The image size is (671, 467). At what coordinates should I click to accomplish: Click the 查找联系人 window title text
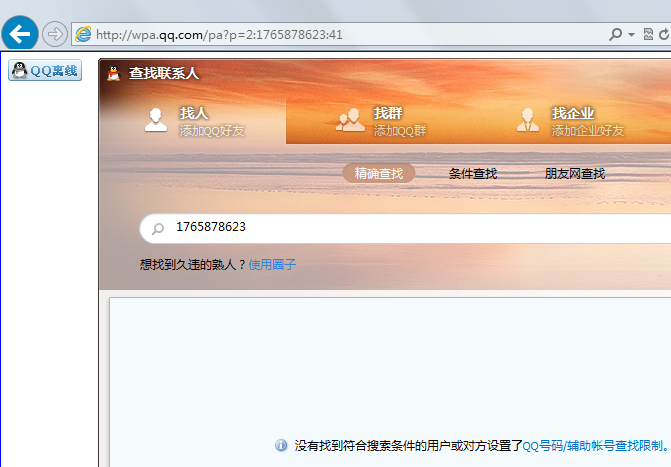pos(164,73)
